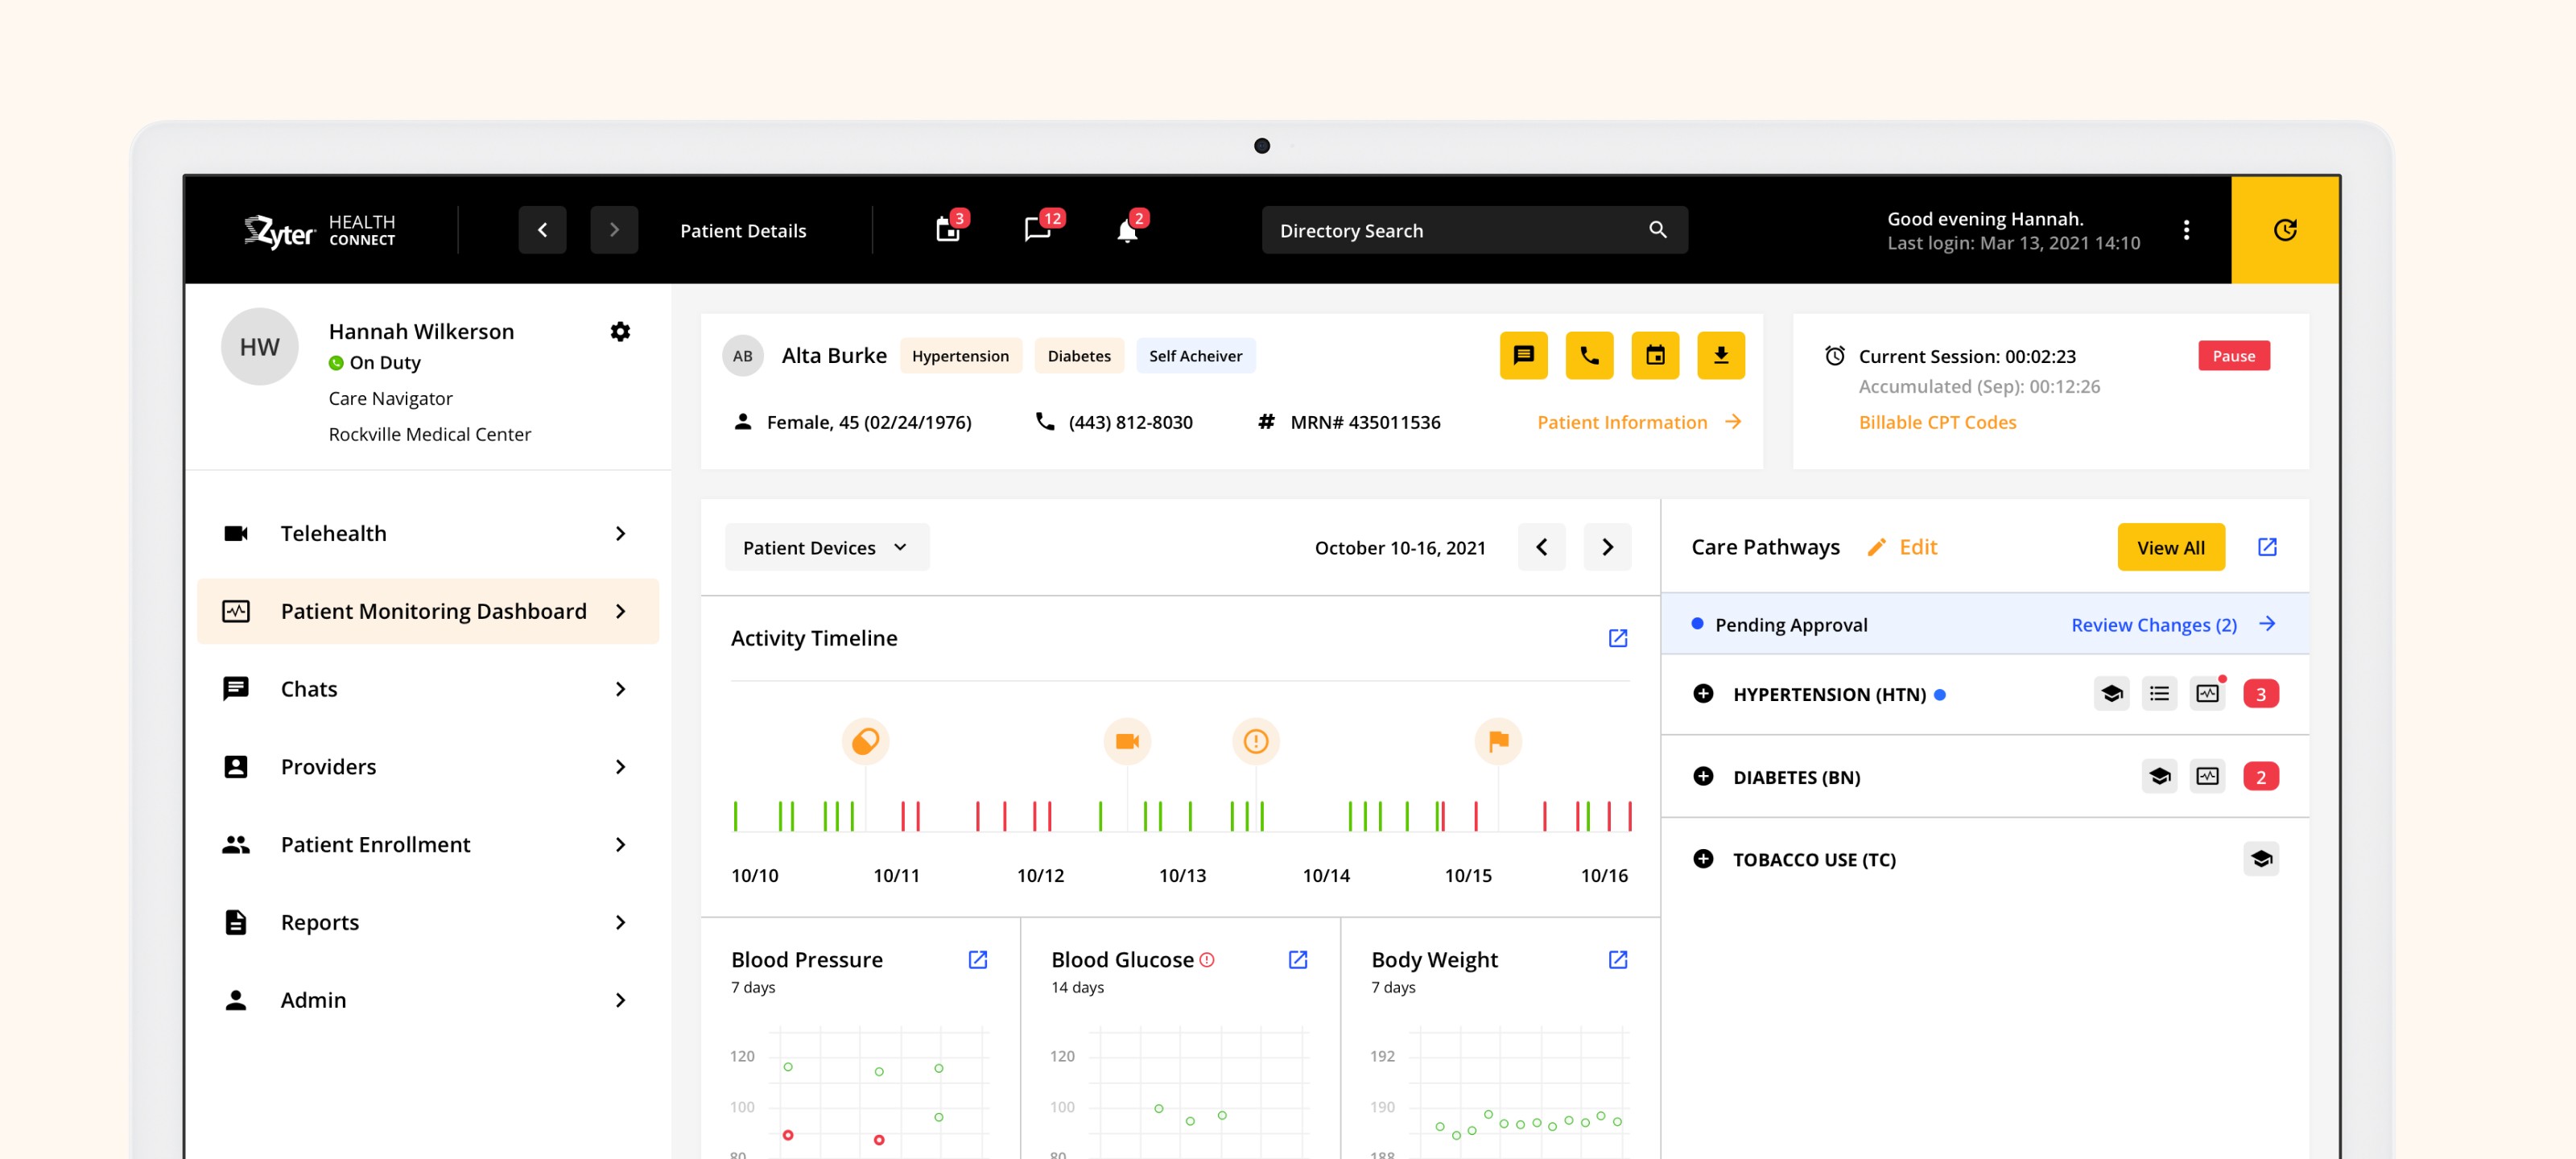The image size is (2576, 1159).
Task: Click the View All care pathways button
Action: [2170, 547]
